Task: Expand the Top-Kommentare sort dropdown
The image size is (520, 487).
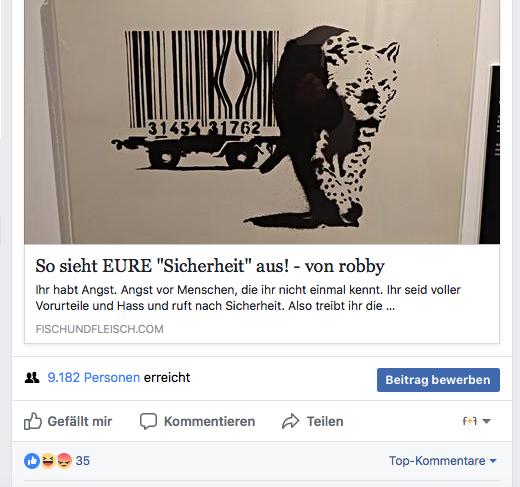Action: [x=443, y=461]
